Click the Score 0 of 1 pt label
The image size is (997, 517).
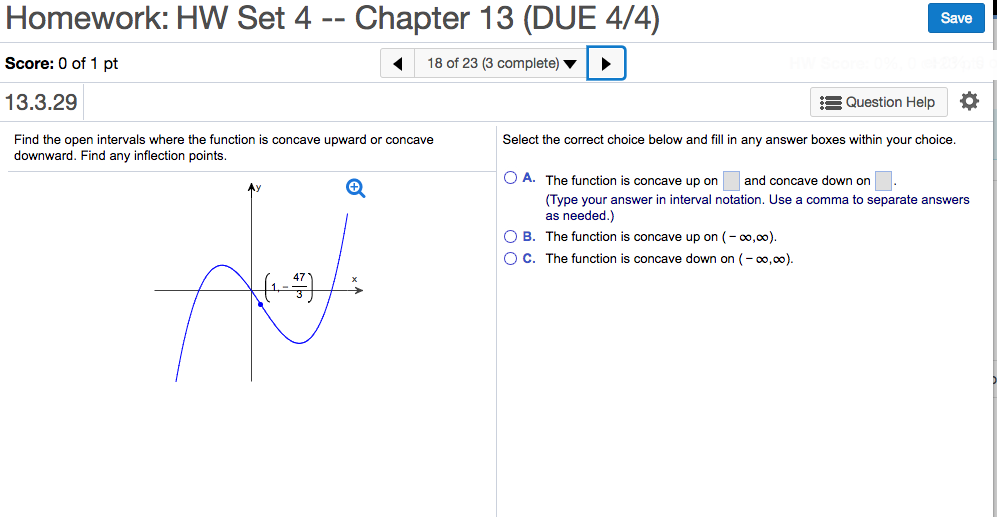pos(62,64)
